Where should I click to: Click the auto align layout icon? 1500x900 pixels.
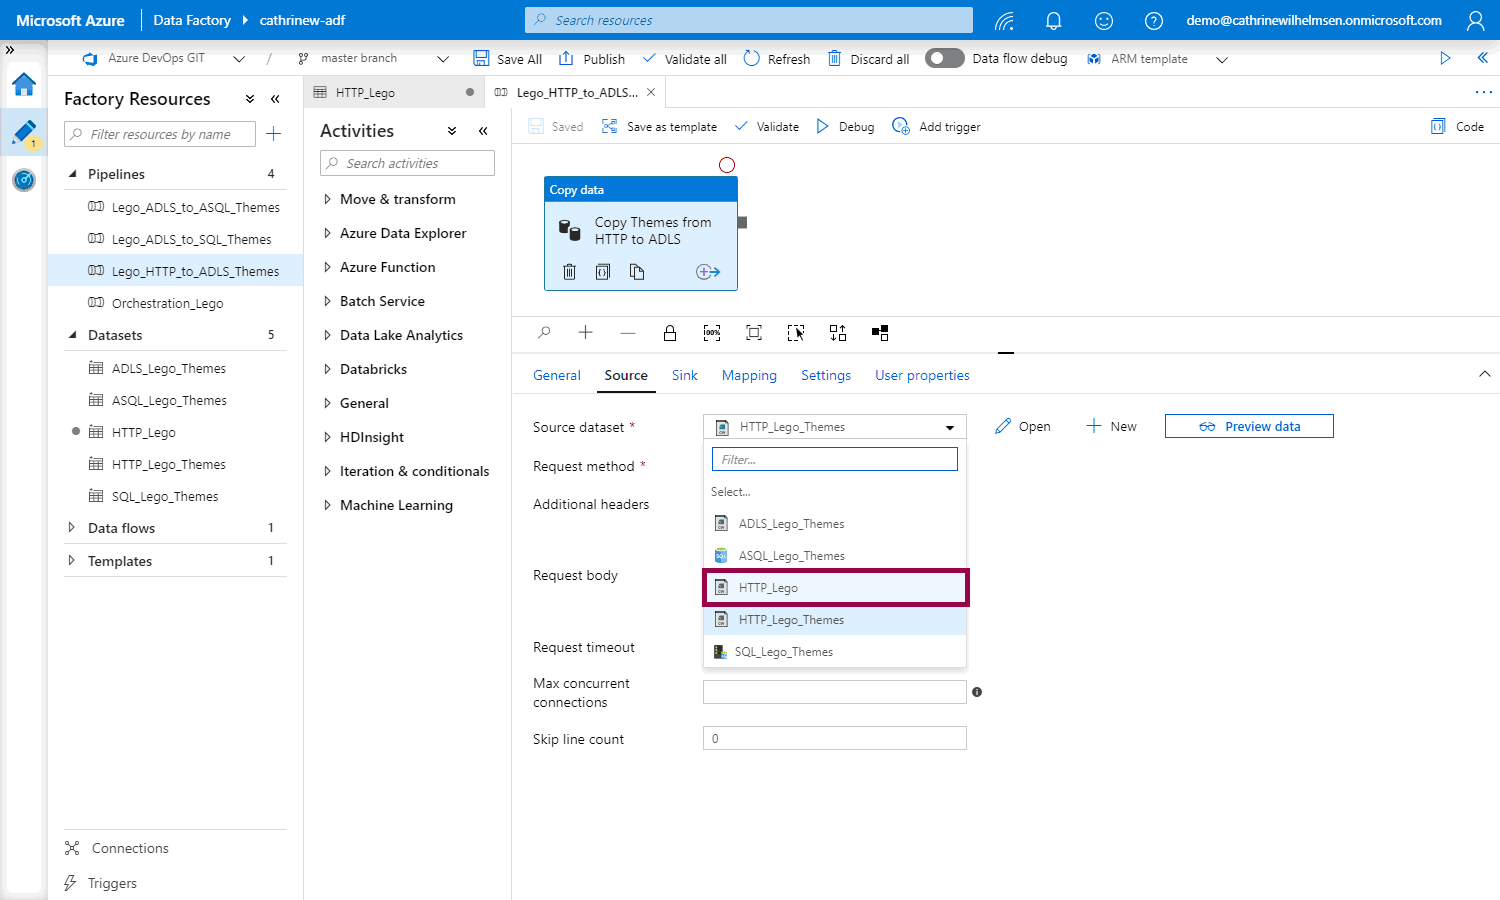pos(838,333)
